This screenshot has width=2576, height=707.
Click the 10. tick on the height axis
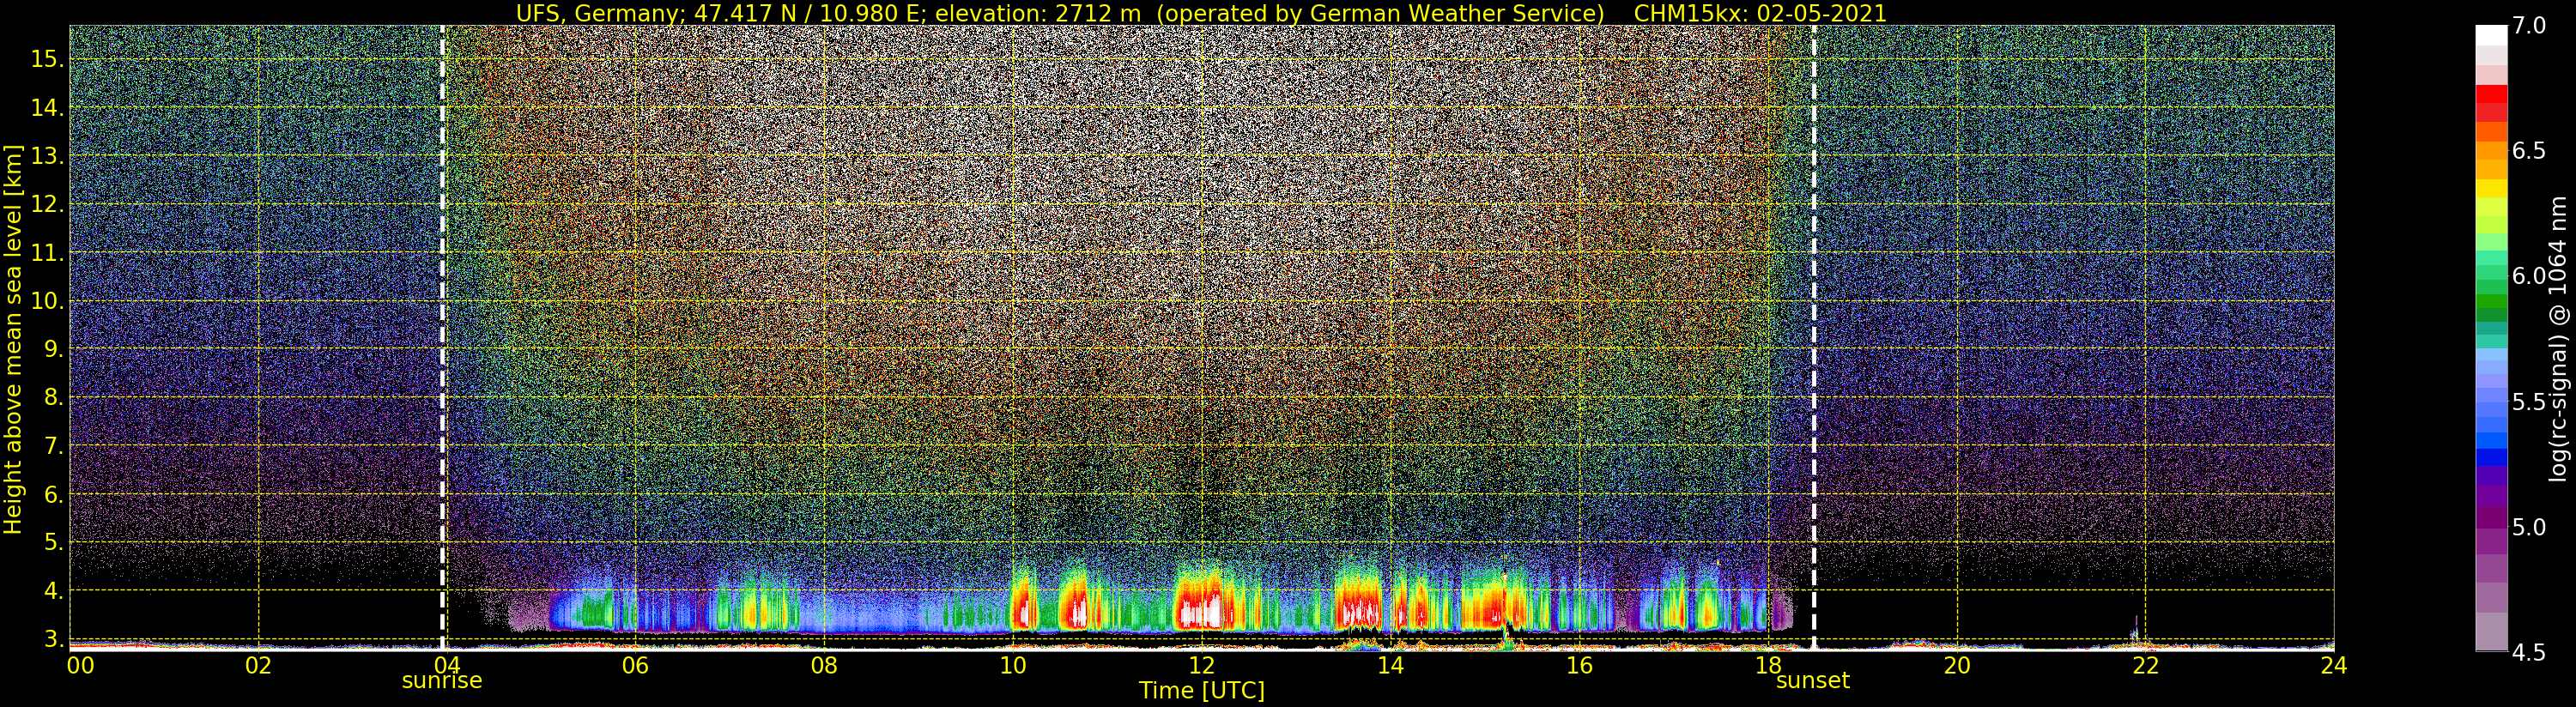pyautogui.click(x=47, y=301)
